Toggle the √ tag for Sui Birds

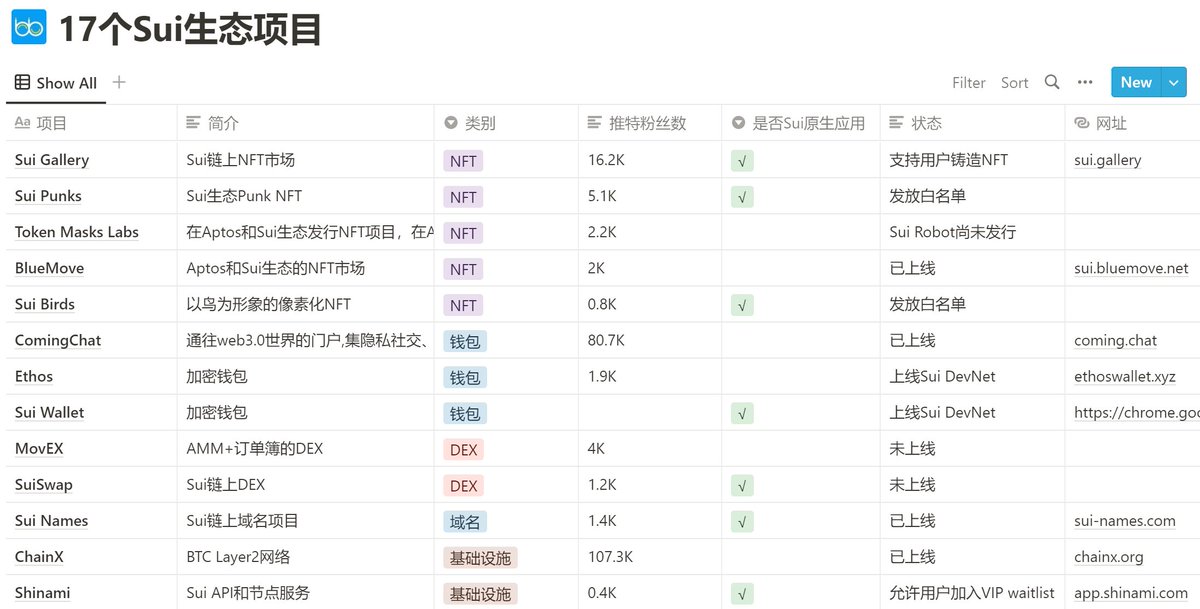click(742, 305)
